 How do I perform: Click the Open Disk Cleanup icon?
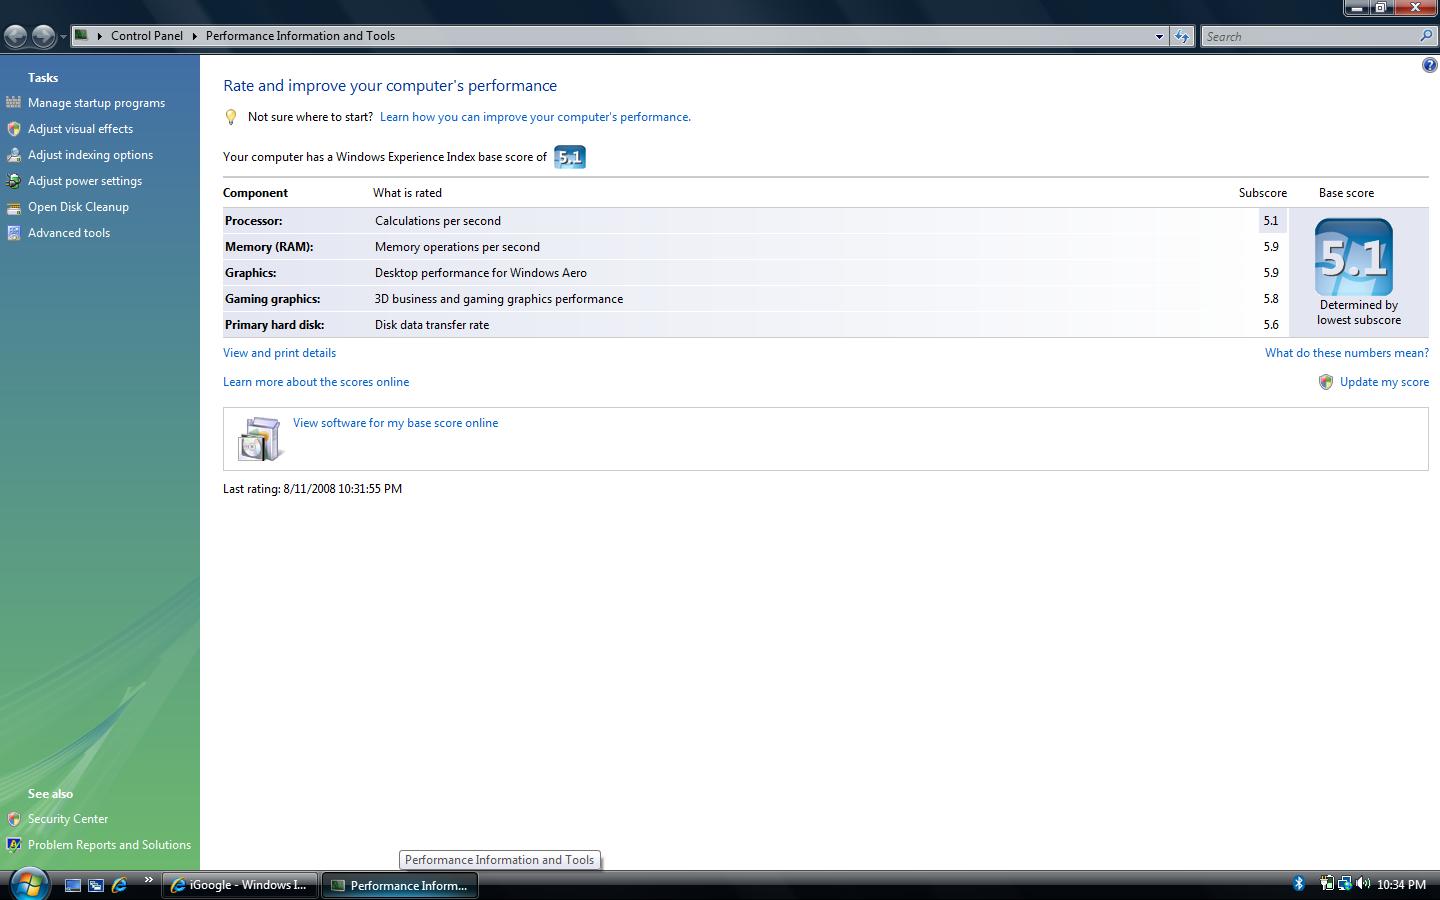click(13, 207)
